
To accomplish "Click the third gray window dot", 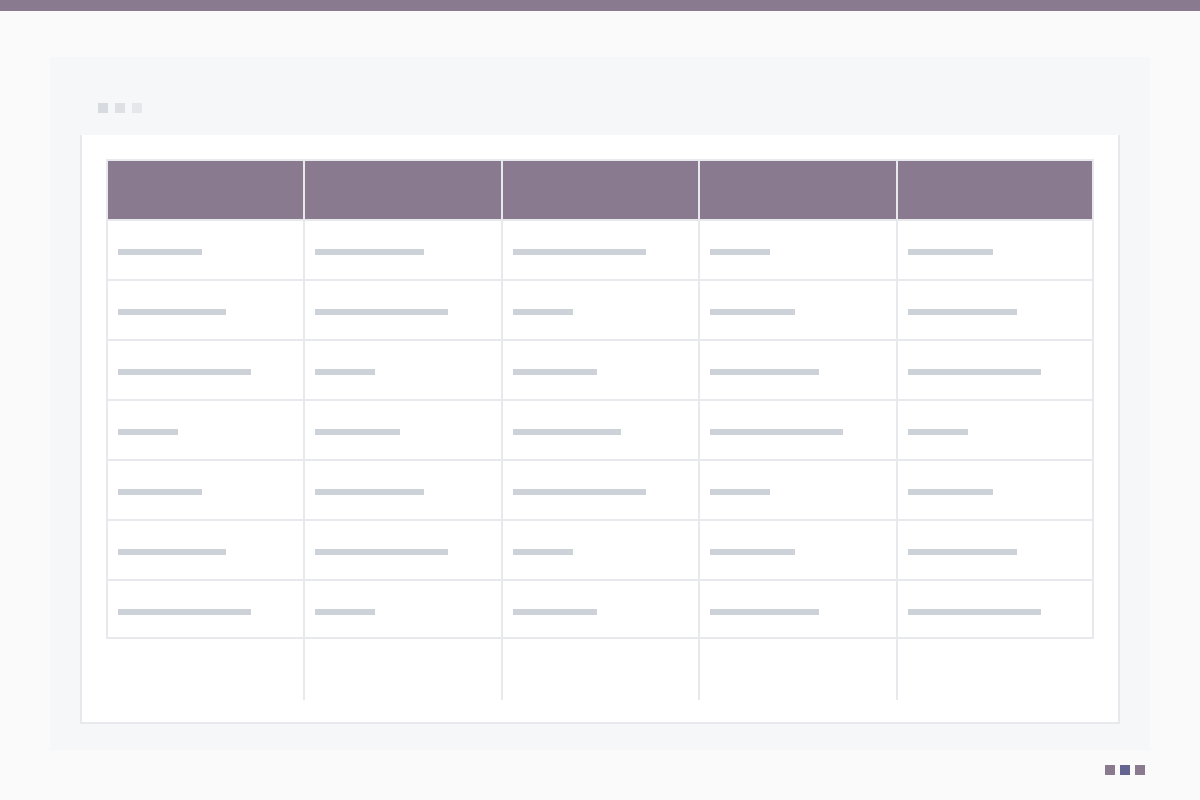I will tap(137, 108).
